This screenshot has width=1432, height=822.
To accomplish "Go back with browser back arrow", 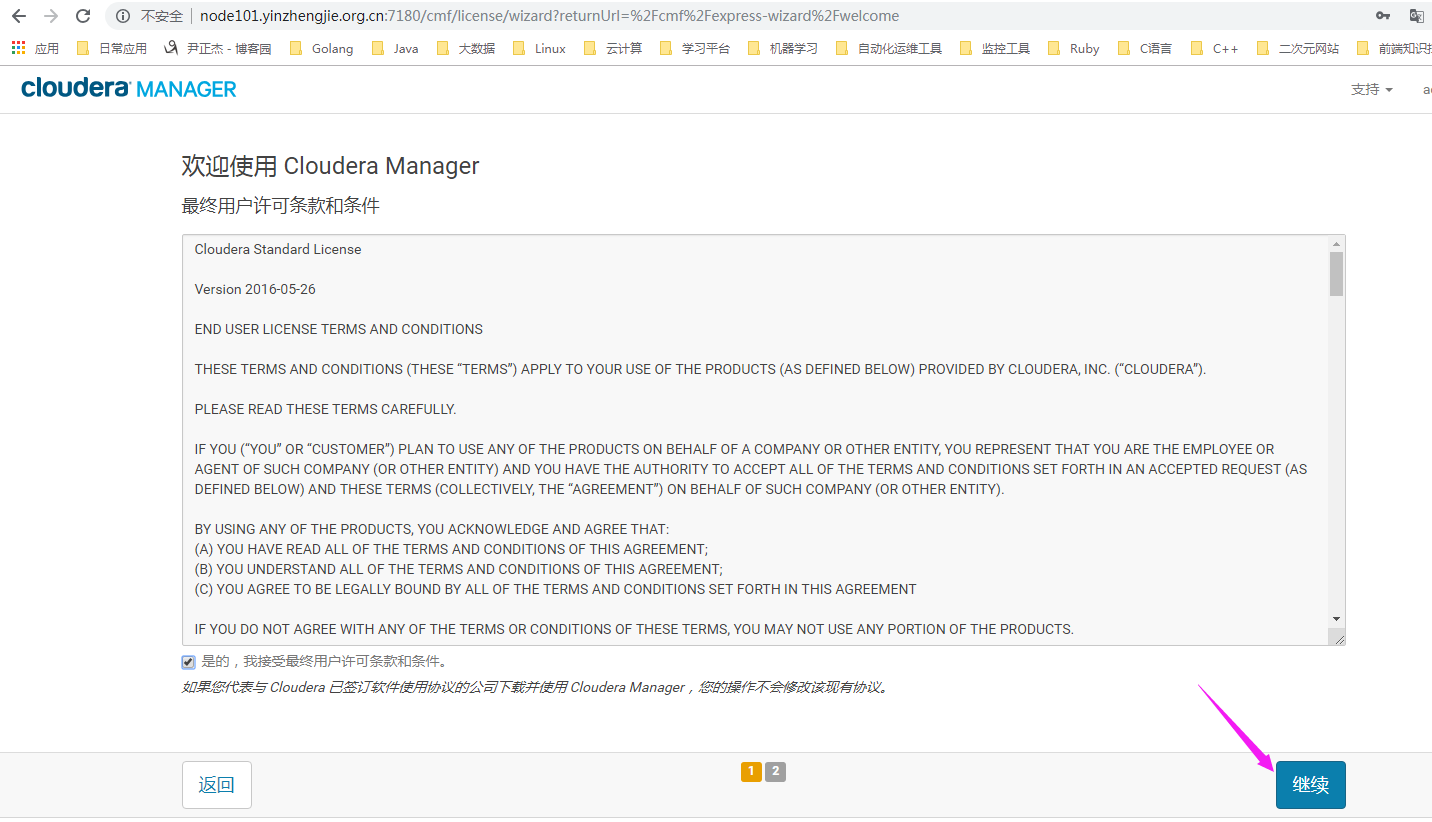I will coord(18,16).
